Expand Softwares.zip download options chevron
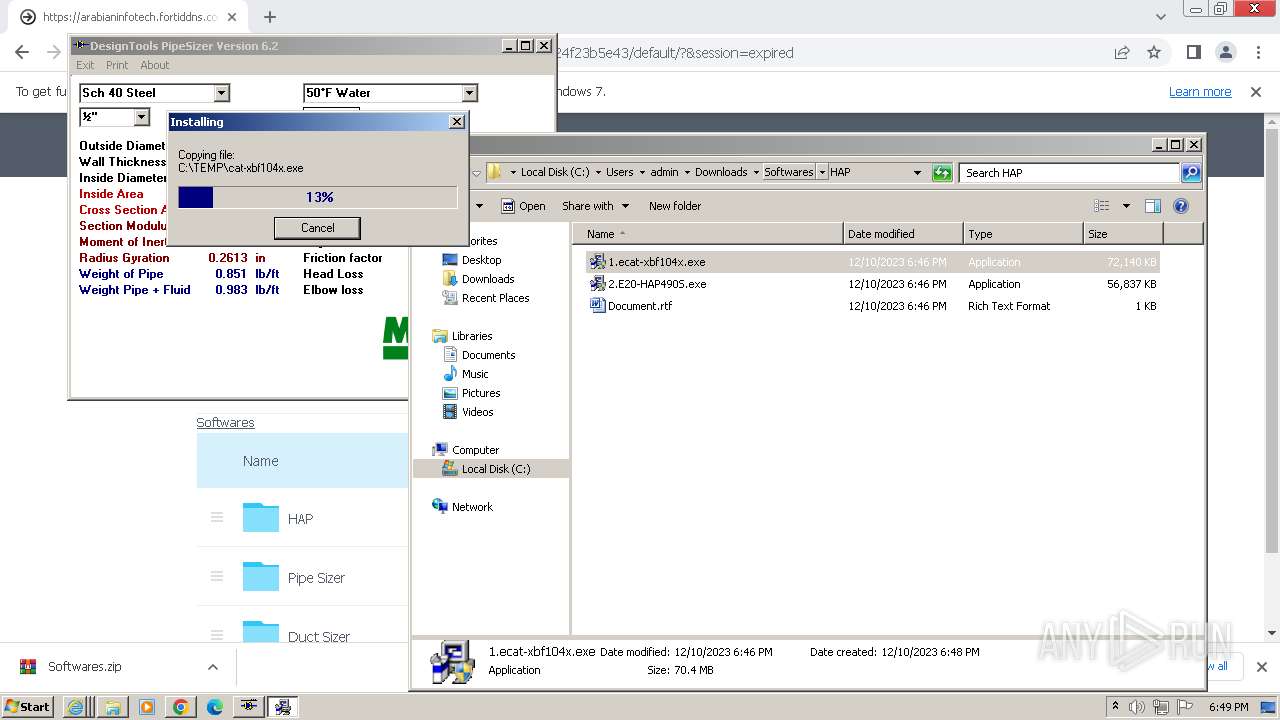Screen dimensions: 1280x720 click(x=213, y=667)
